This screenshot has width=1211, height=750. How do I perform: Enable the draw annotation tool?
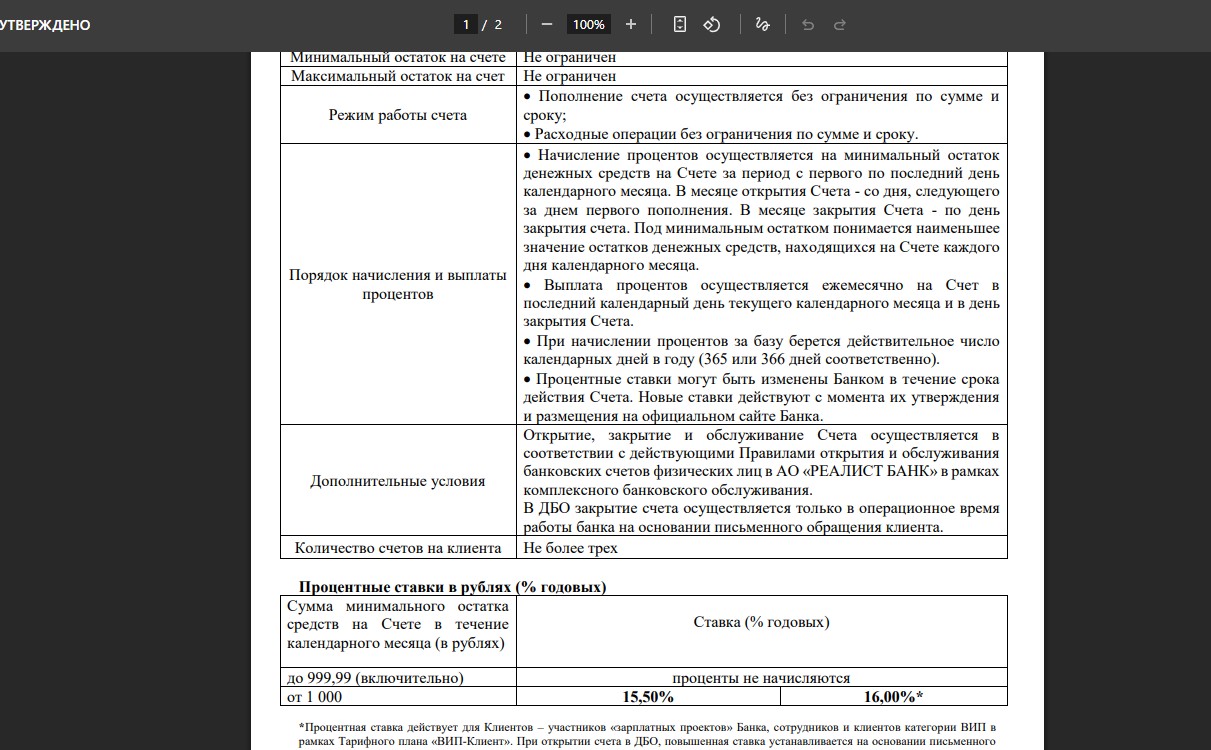pos(762,24)
